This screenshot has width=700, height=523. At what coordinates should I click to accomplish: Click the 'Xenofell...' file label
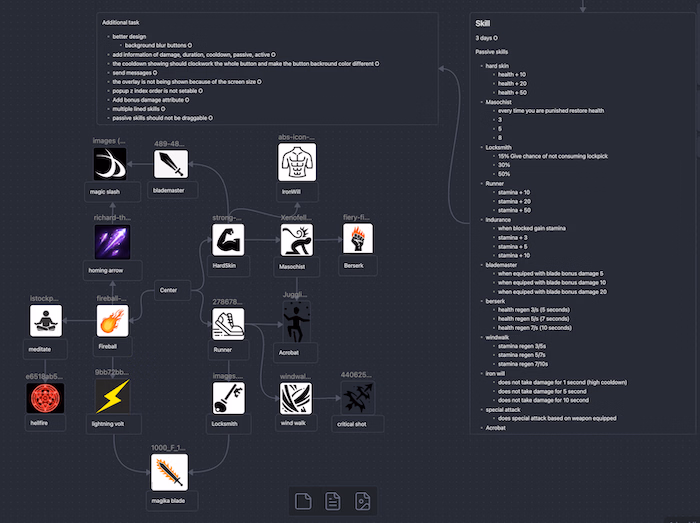tap(296, 217)
